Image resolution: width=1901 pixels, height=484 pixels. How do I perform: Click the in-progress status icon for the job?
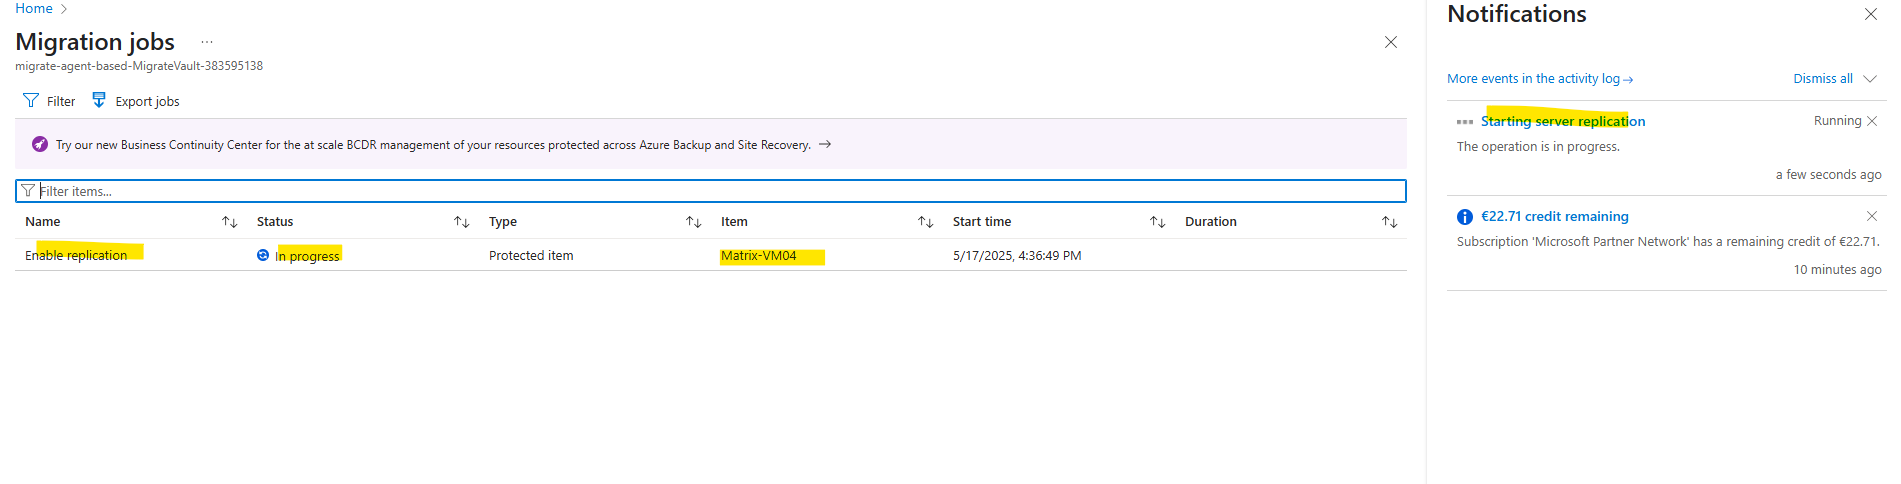[263, 255]
